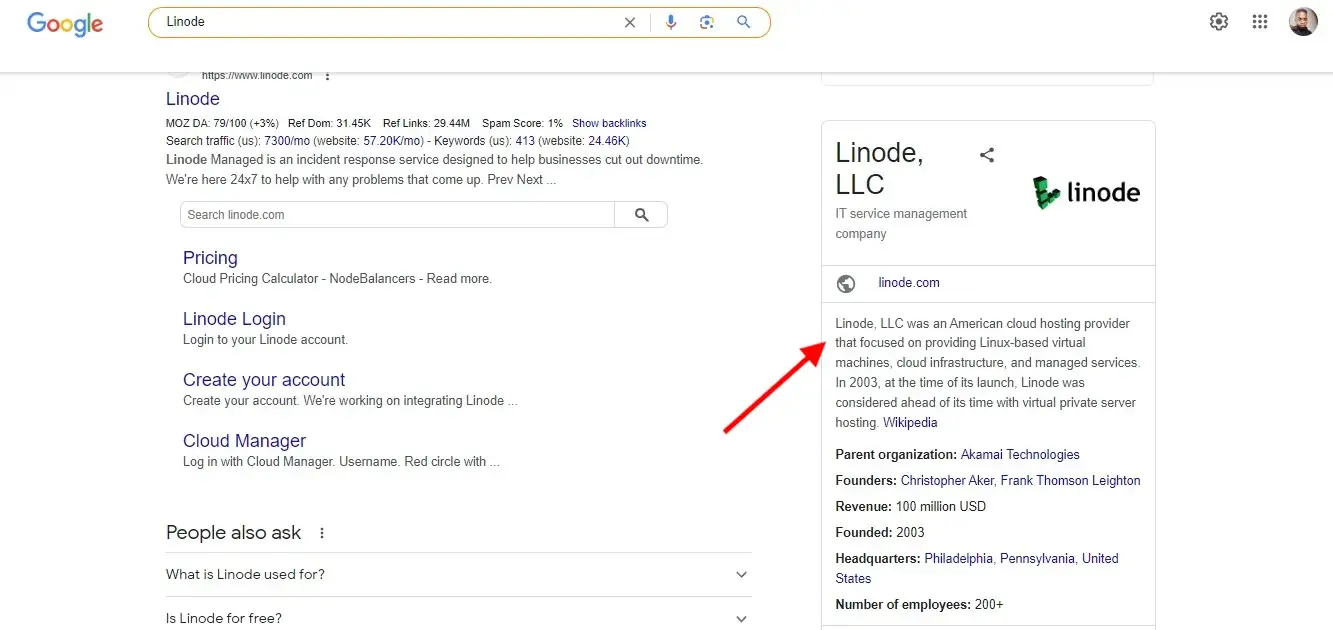The width and height of the screenshot is (1333, 630).
Task: Open the Pricing sitelink
Action: pos(210,258)
